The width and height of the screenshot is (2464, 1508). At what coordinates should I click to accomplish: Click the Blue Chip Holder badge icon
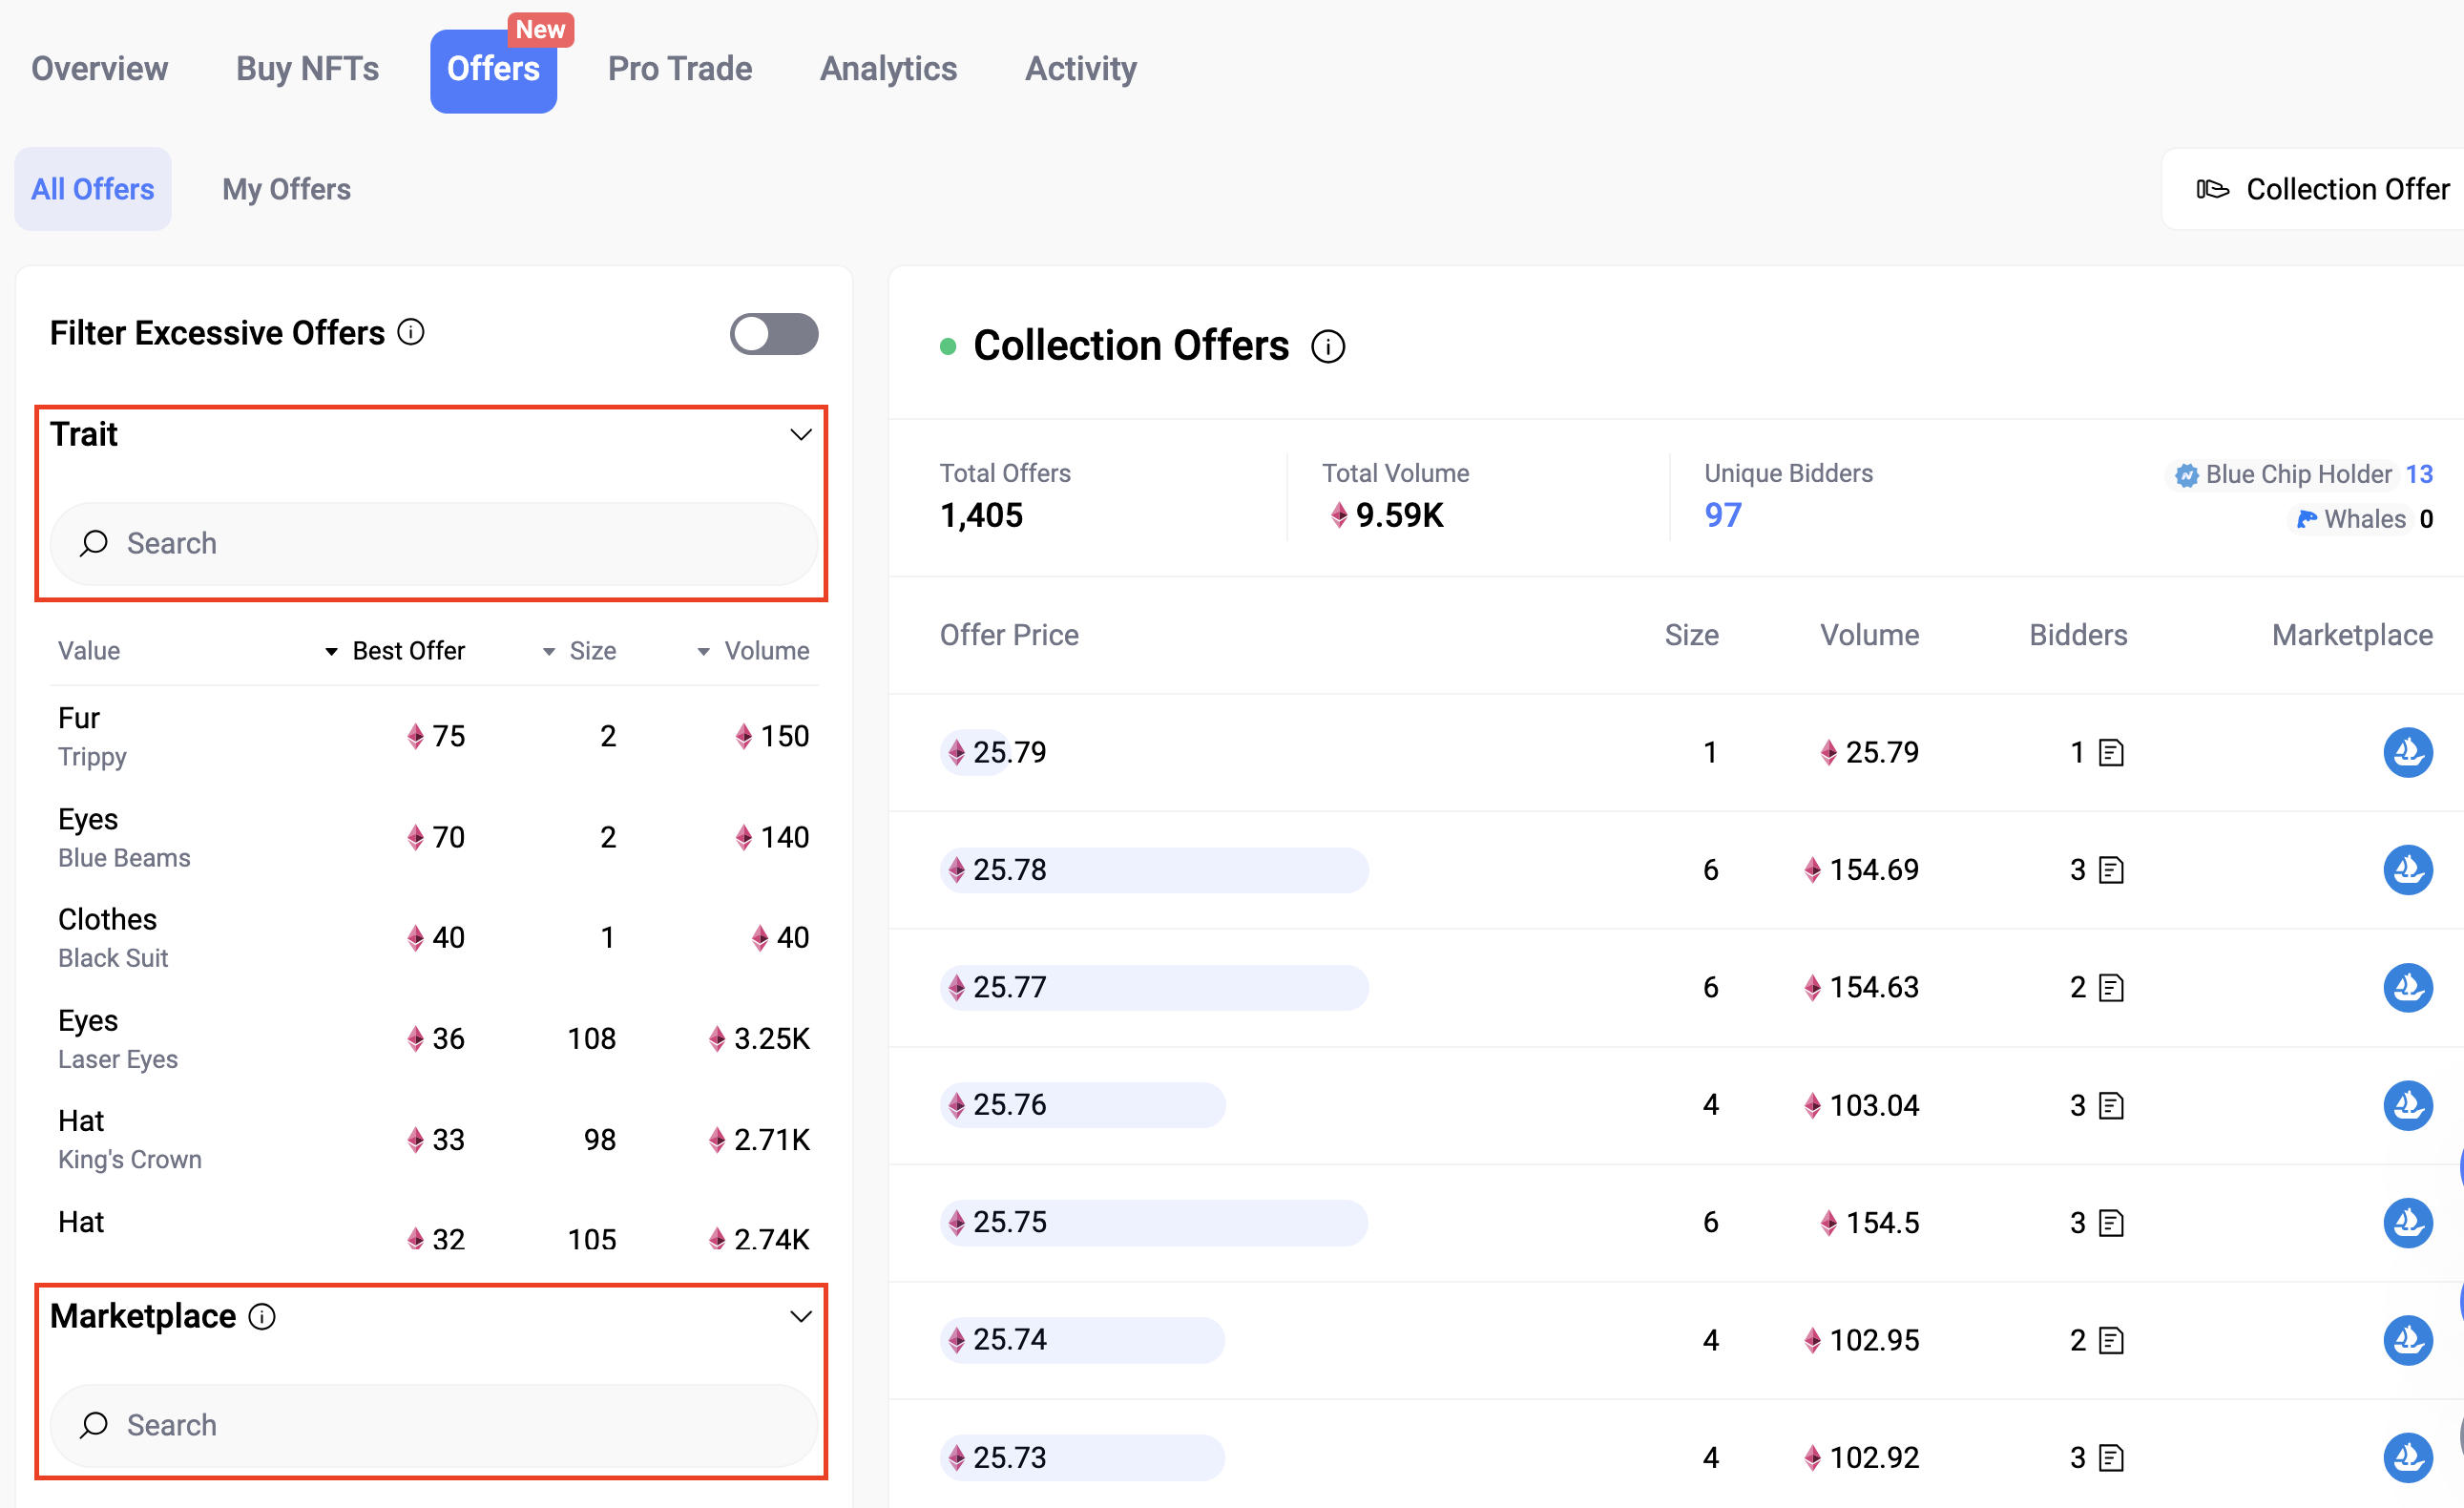point(2187,475)
